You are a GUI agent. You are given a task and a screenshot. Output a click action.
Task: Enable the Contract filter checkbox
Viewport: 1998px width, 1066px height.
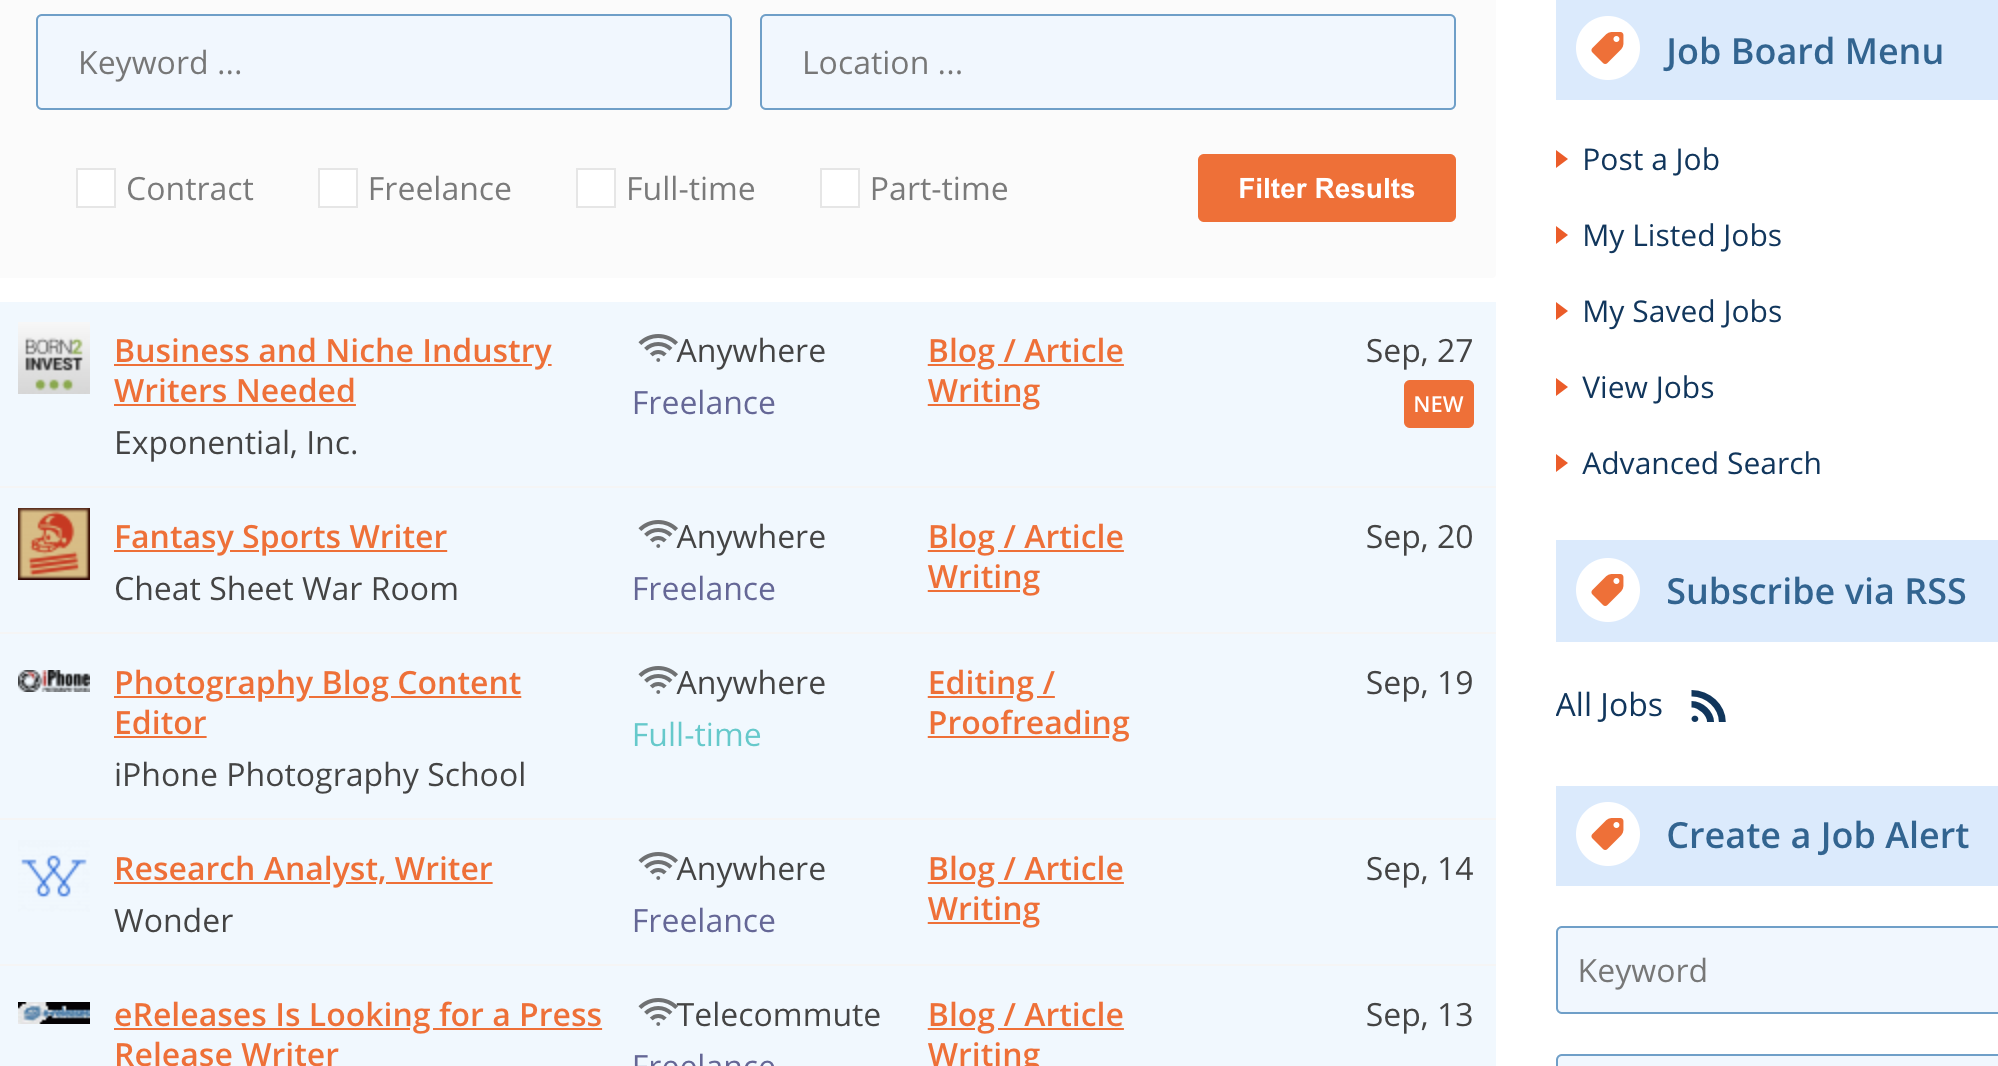pyautogui.click(x=96, y=188)
